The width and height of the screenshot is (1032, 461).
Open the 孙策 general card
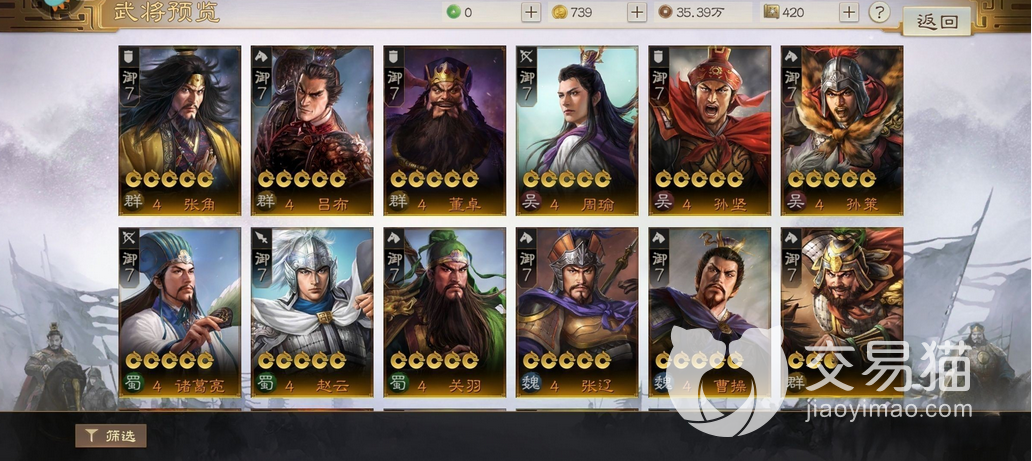[842, 130]
